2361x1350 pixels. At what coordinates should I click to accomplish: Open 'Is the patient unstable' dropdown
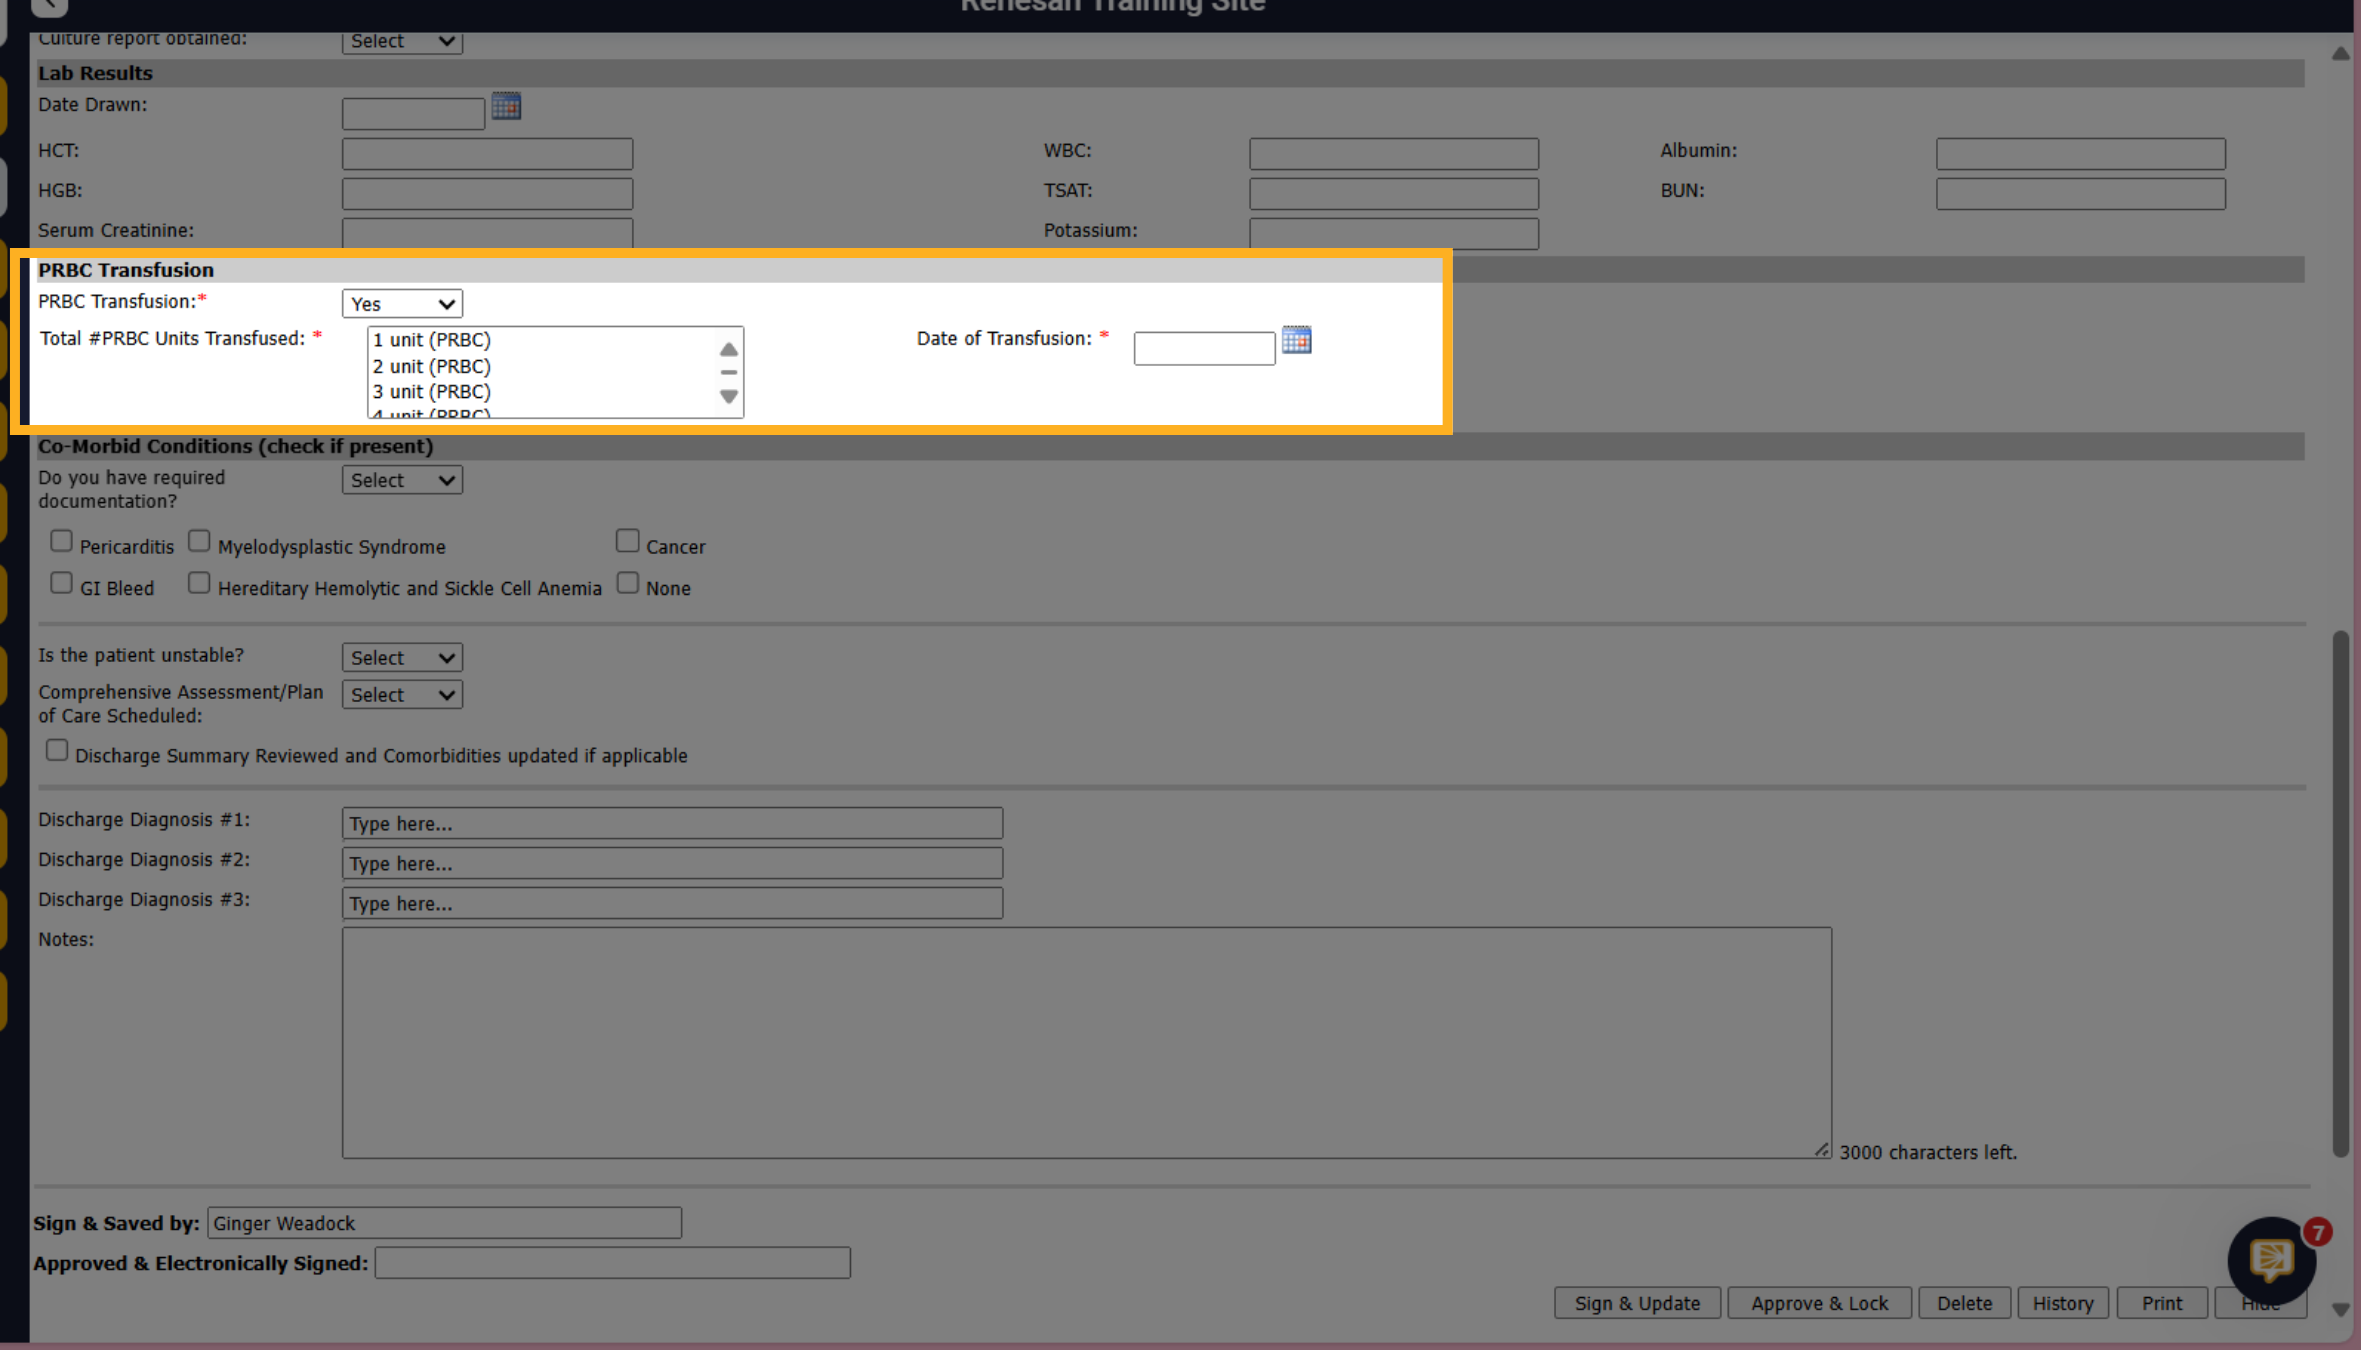(x=402, y=658)
